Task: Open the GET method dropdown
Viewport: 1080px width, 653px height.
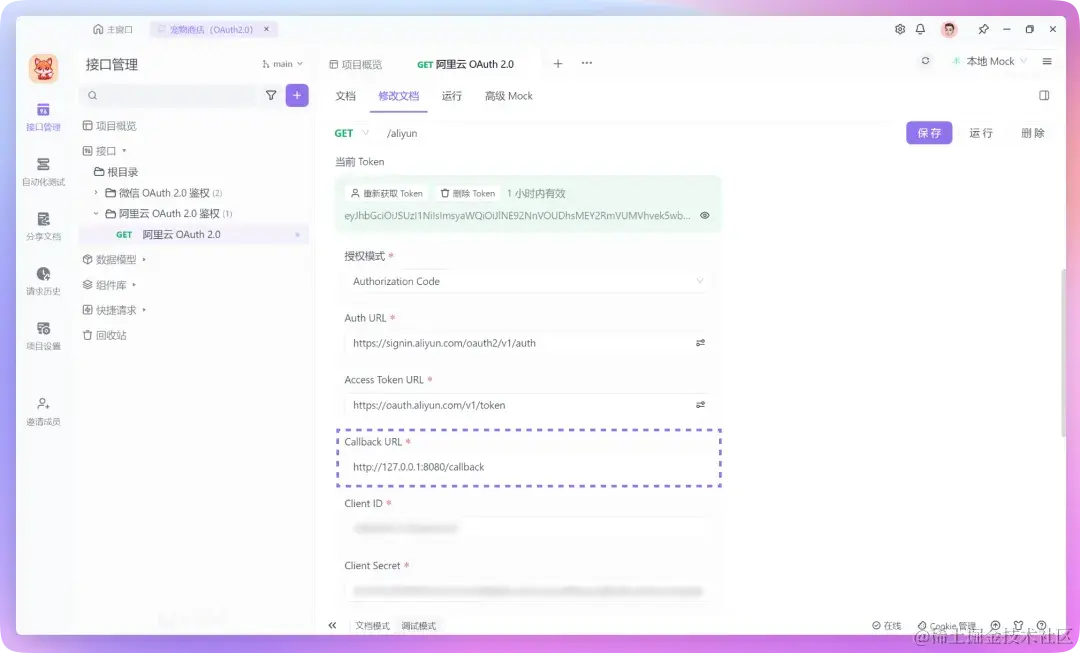Action: (351, 133)
